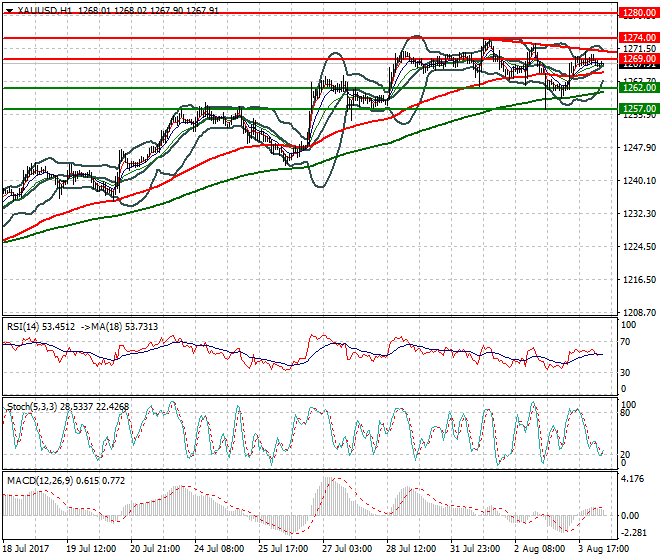Click the green 1257.00 support label
The width and height of the screenshot is (660, 560).
point(639,109)
